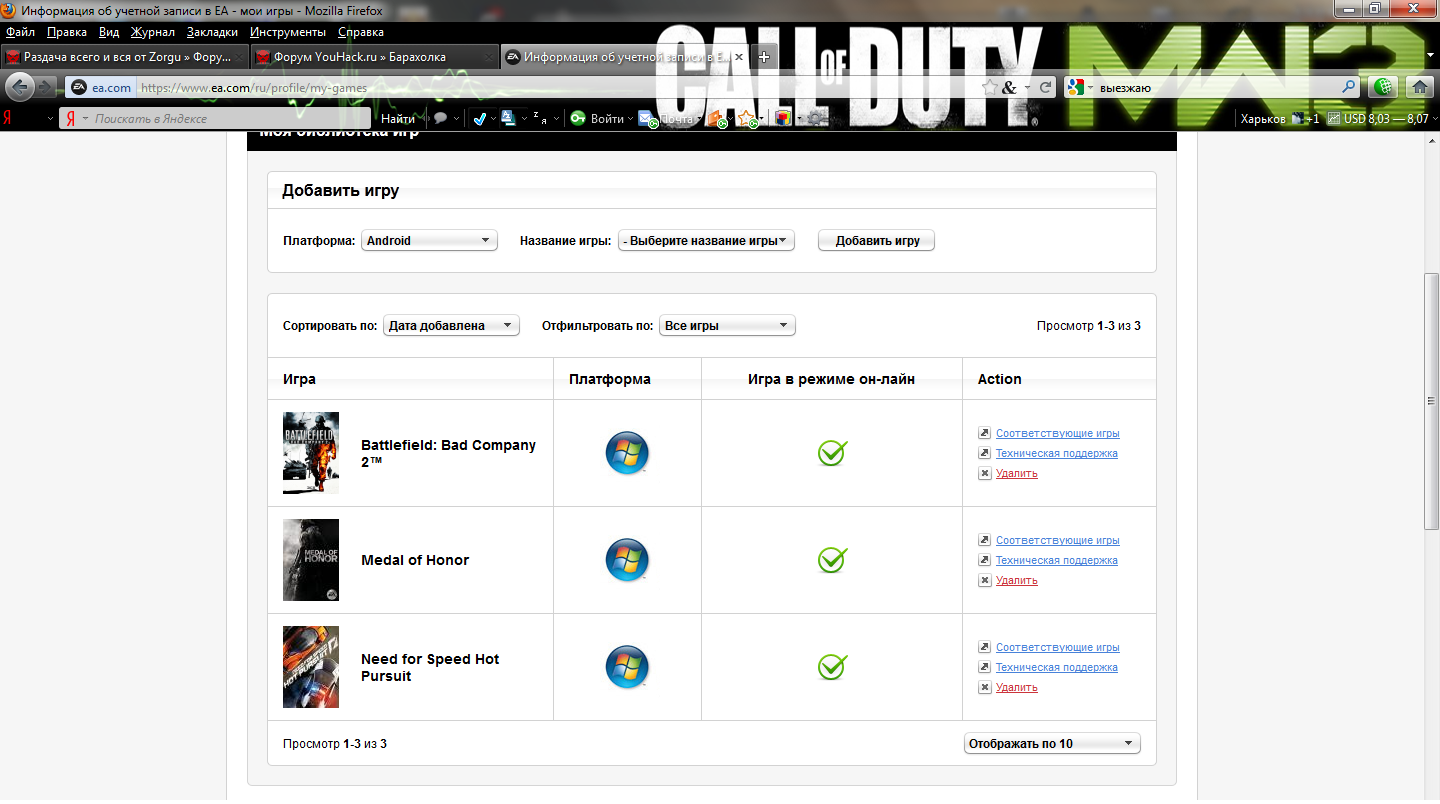Switch to the Раздача всего и вся от Zorgu tab

pos(124,57)
